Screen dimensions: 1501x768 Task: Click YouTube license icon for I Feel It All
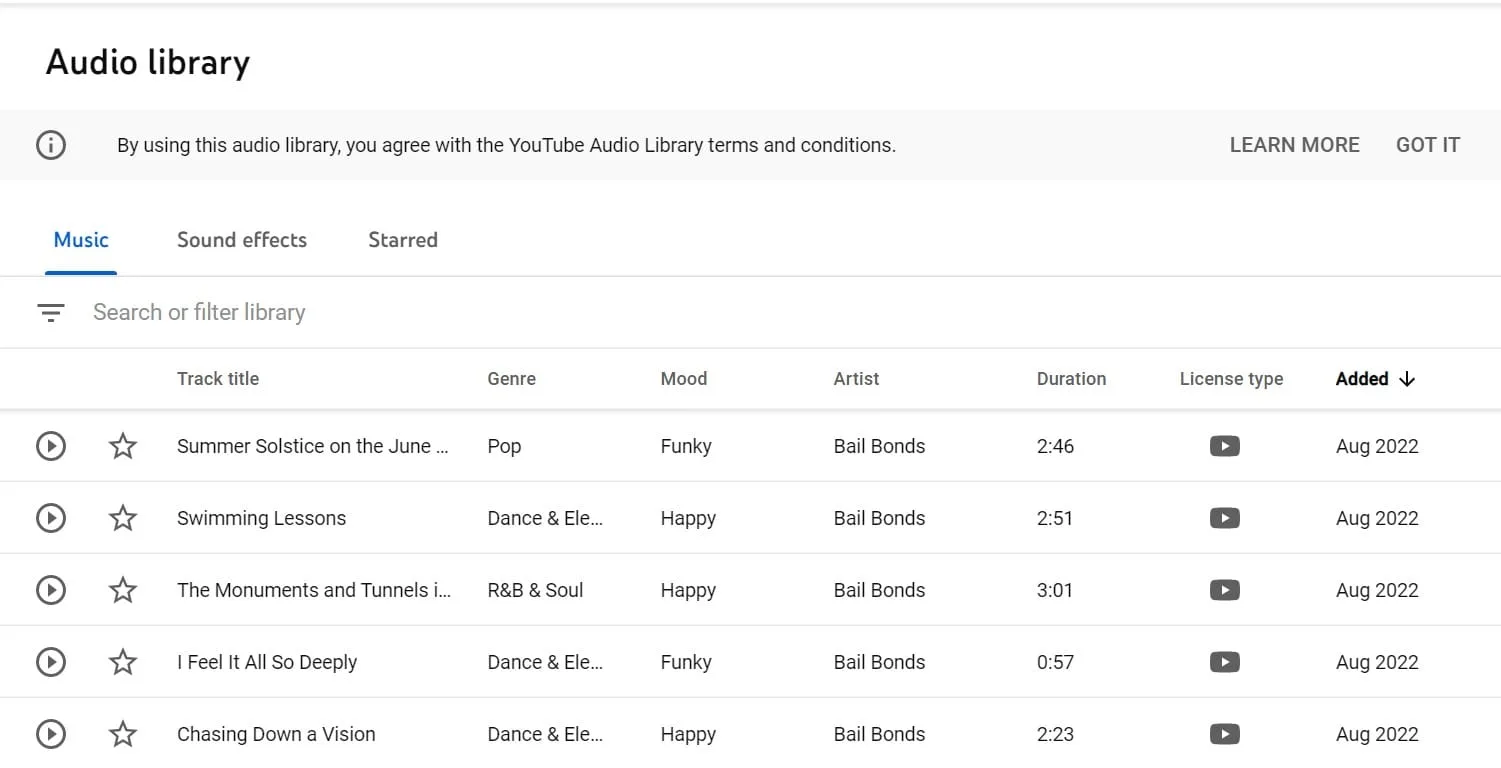coord(1225,662)
